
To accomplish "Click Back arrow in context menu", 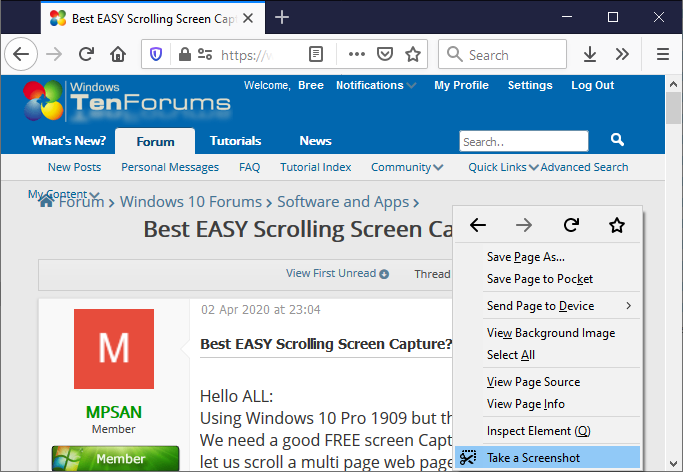I will (x=478, y=225).
